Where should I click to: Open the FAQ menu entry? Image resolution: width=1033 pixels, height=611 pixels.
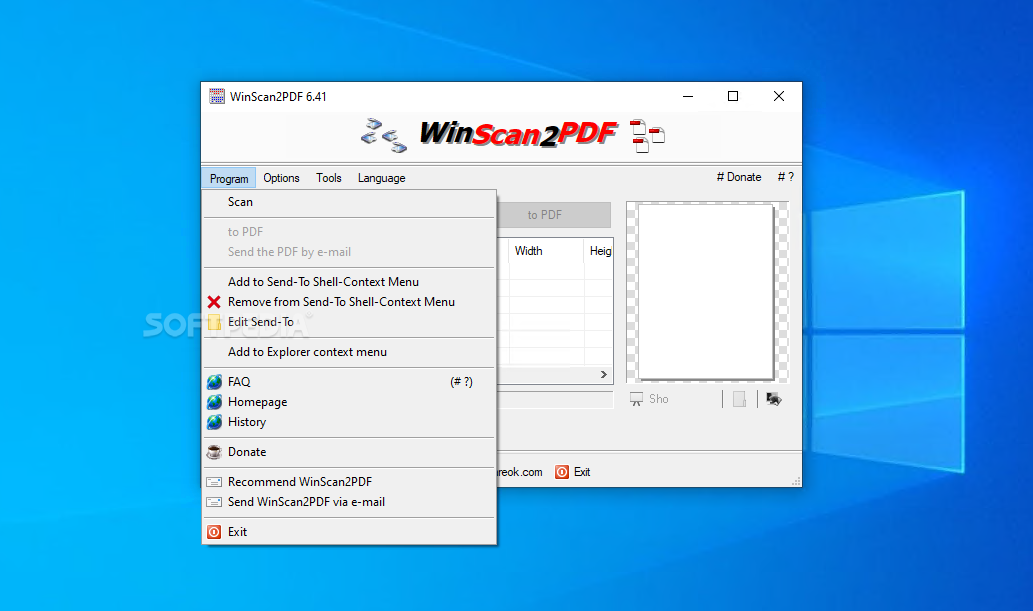click(349, 382)
